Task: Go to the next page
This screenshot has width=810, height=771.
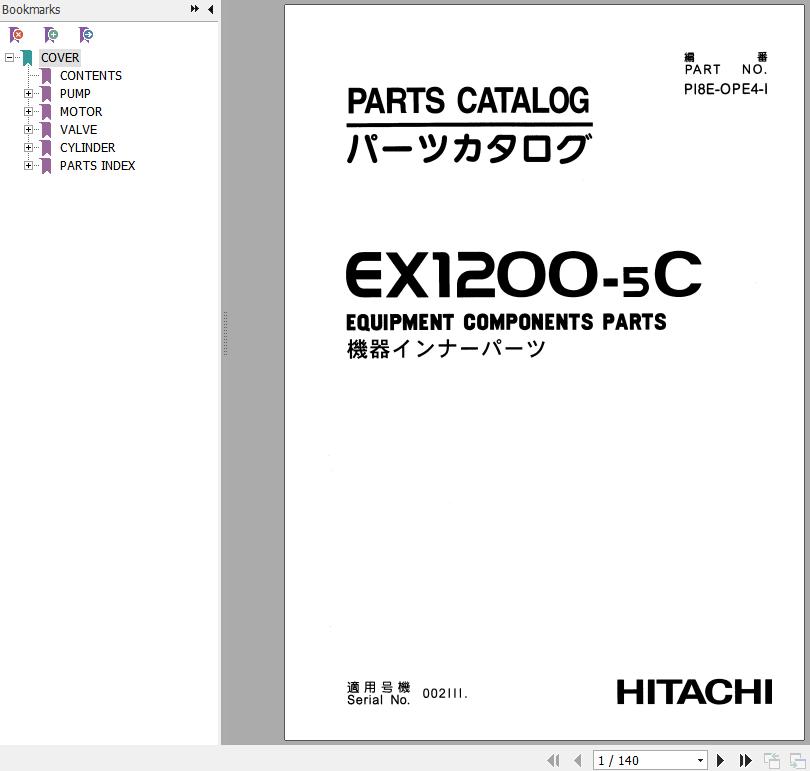Action: (720, 760)
